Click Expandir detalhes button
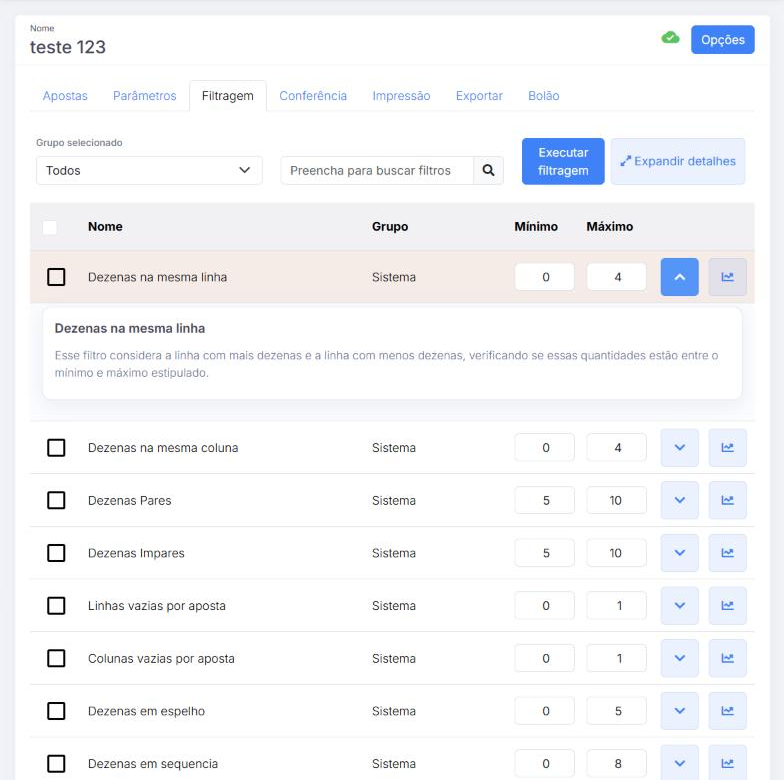The height and width of the screenshot is (780, 784). pyautogui.click(x=678, y=162)
